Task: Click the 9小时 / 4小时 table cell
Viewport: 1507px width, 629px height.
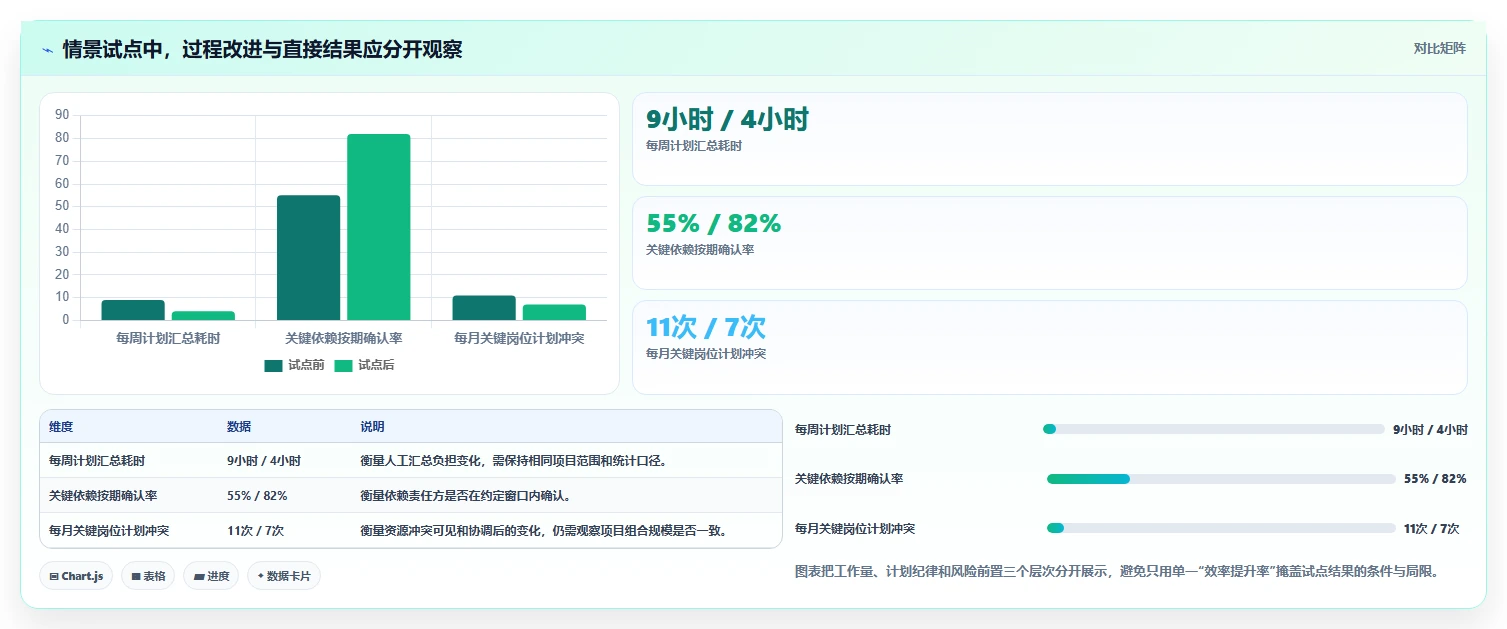Action: click(264, 461)
